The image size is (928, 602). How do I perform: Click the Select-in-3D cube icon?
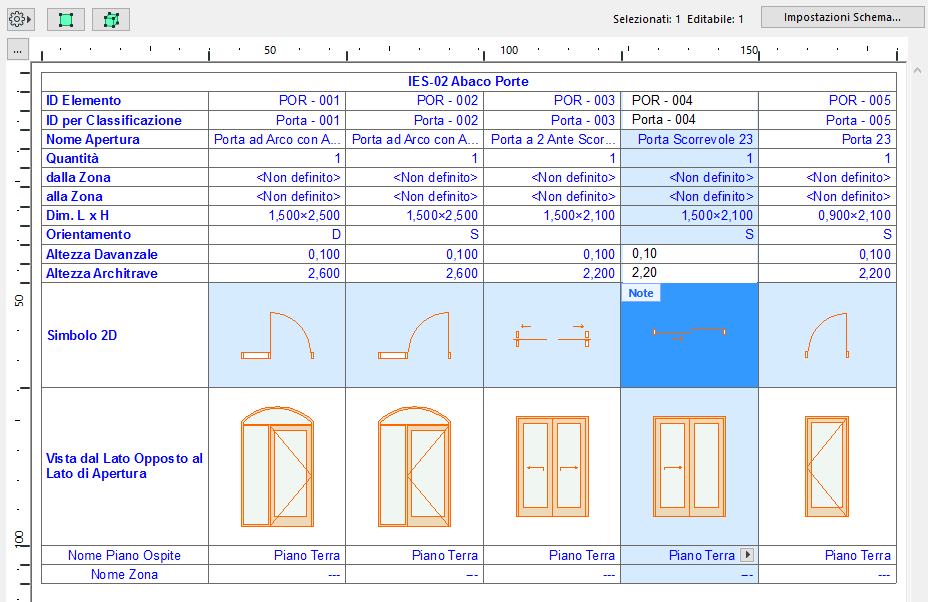pos(110,18)
